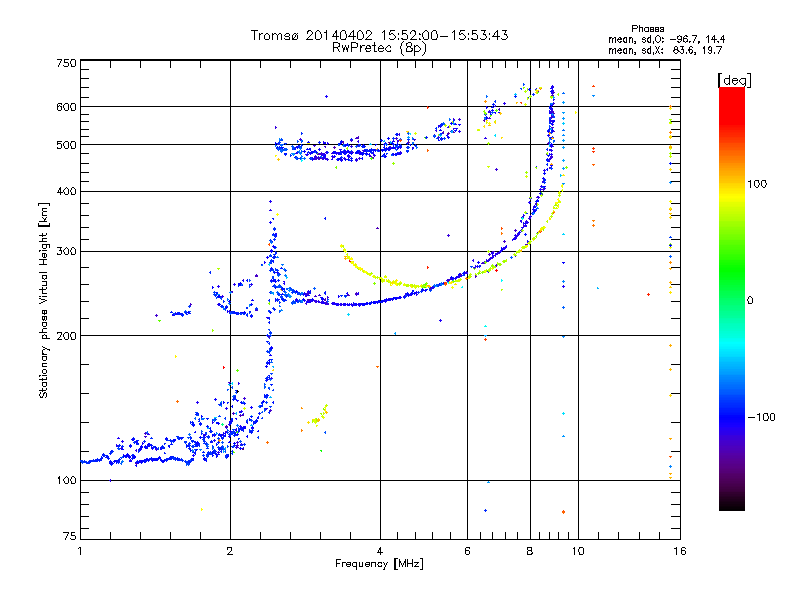Click the y-axis label '750'

tap(66, 63)
